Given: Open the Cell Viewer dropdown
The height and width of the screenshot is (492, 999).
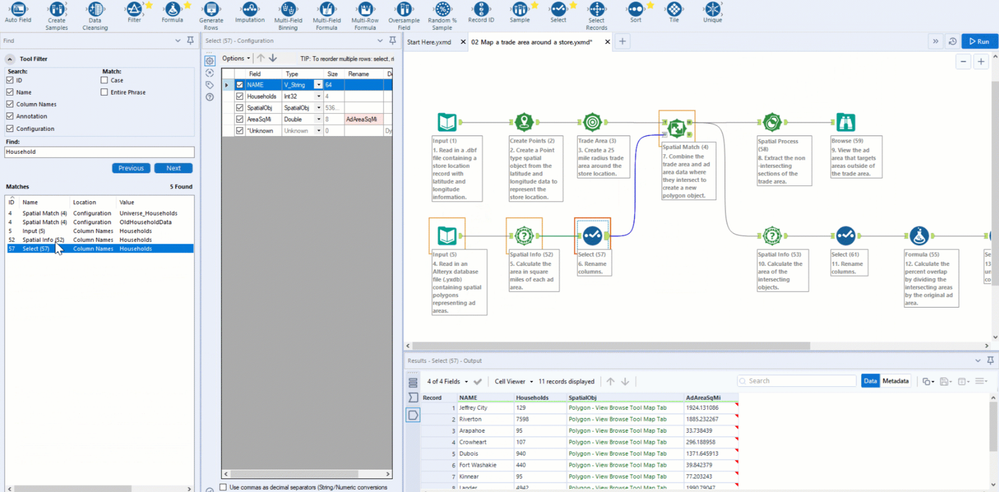Looking at the screenshot, I should point(513,381).
